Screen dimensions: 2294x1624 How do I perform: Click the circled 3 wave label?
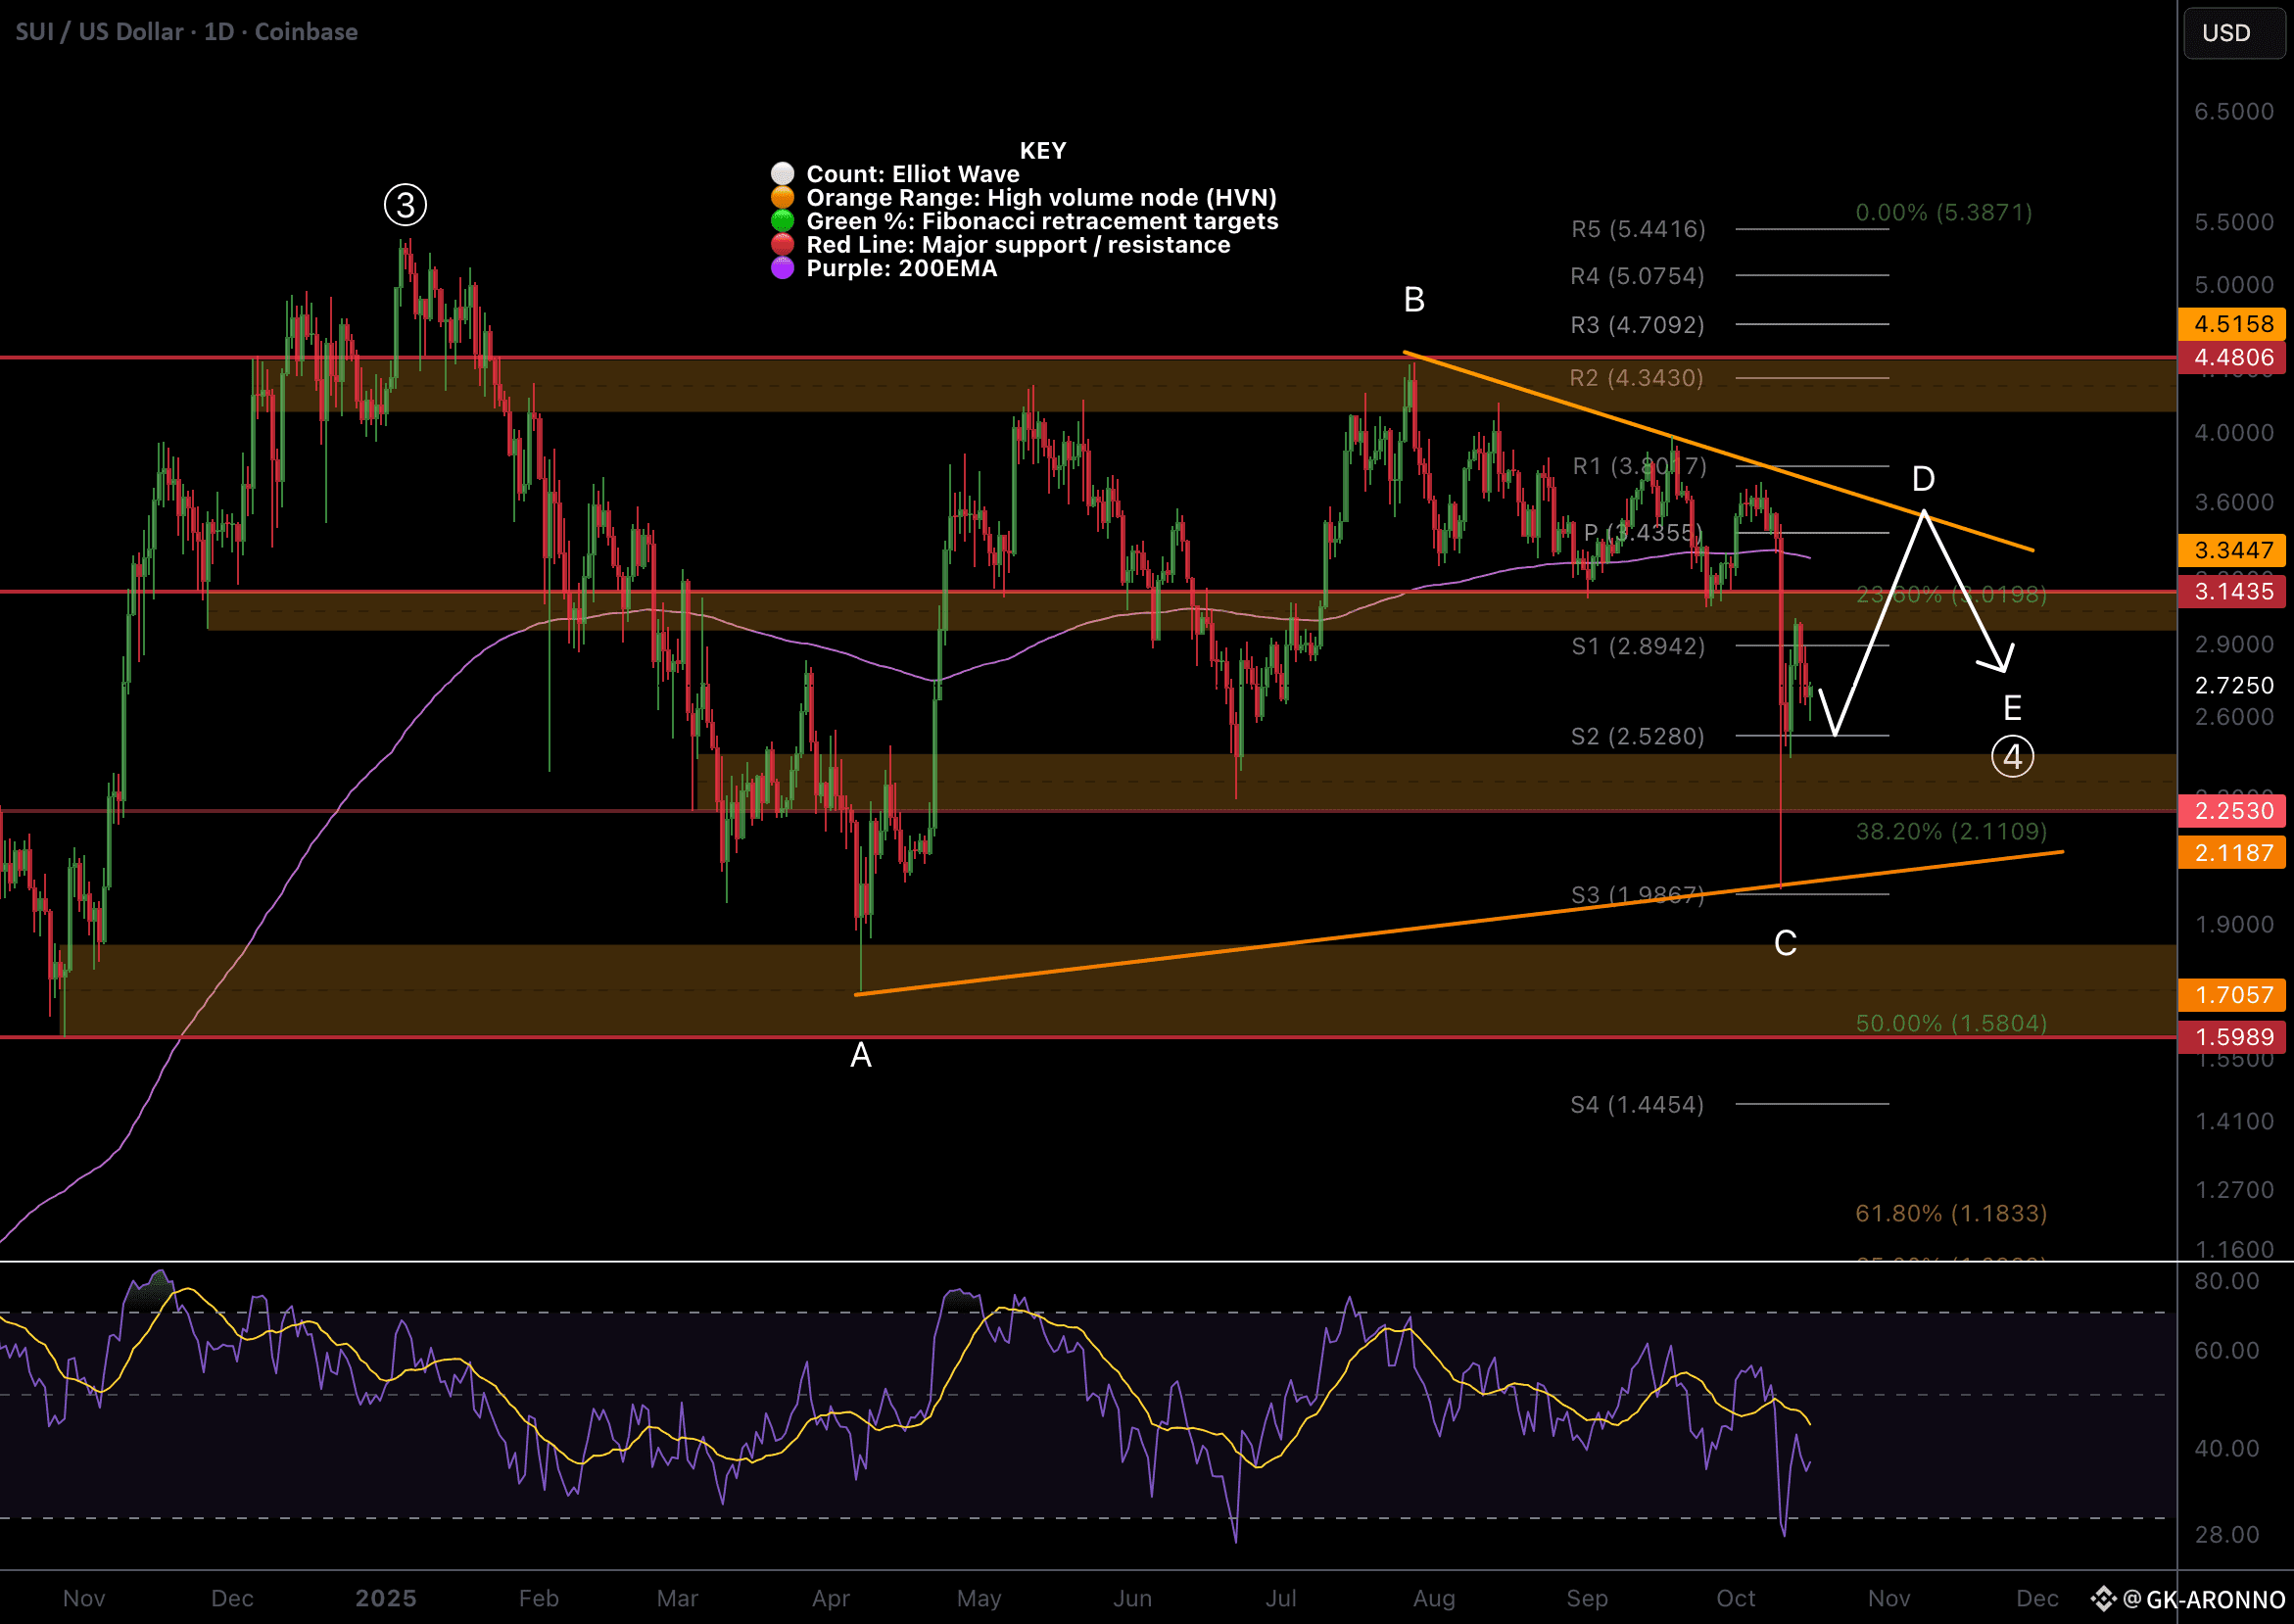(x=405, y=205)
